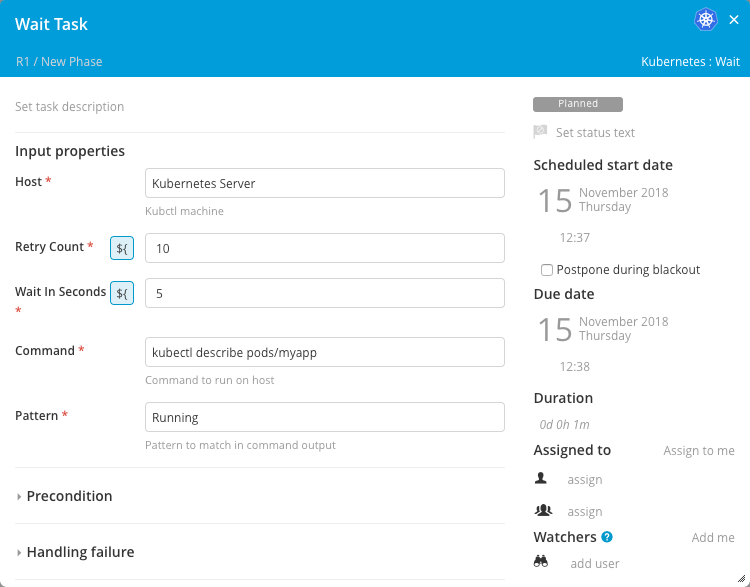The width and height of the screenshot is (750, 587).
Task: Click the Assign to me link
Action: click(x=698, y=451)
